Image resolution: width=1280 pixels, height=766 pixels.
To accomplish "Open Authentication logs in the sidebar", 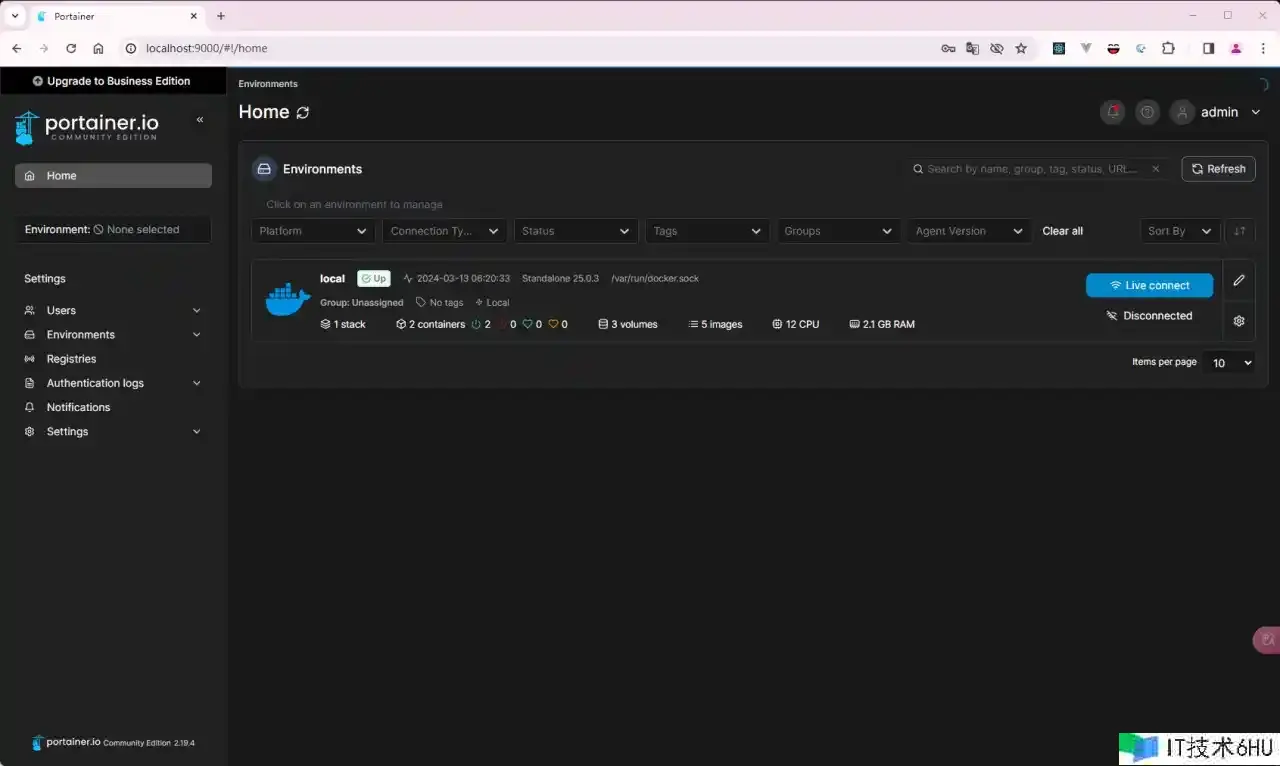I will pyautogui.click(x=95, y=383).
